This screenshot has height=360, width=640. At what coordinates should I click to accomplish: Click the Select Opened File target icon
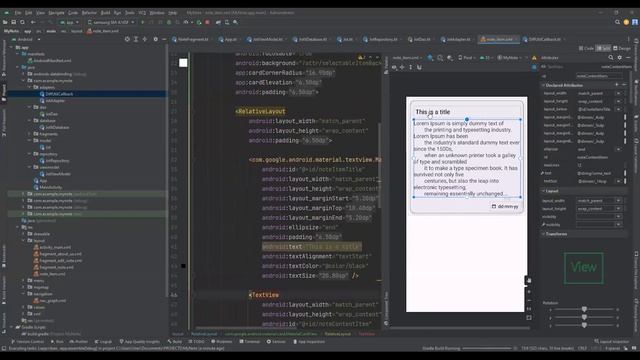click(127, 39)
